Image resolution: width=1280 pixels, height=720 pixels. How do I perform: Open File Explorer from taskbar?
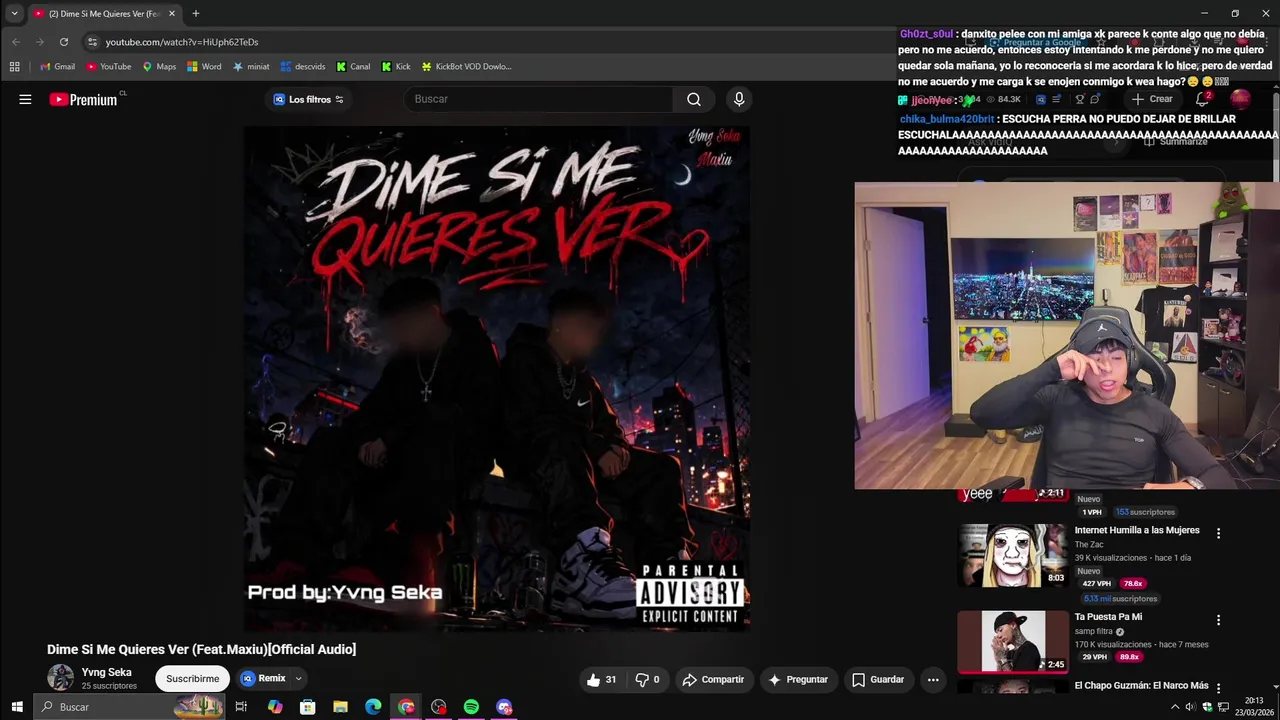pos(340,707)
